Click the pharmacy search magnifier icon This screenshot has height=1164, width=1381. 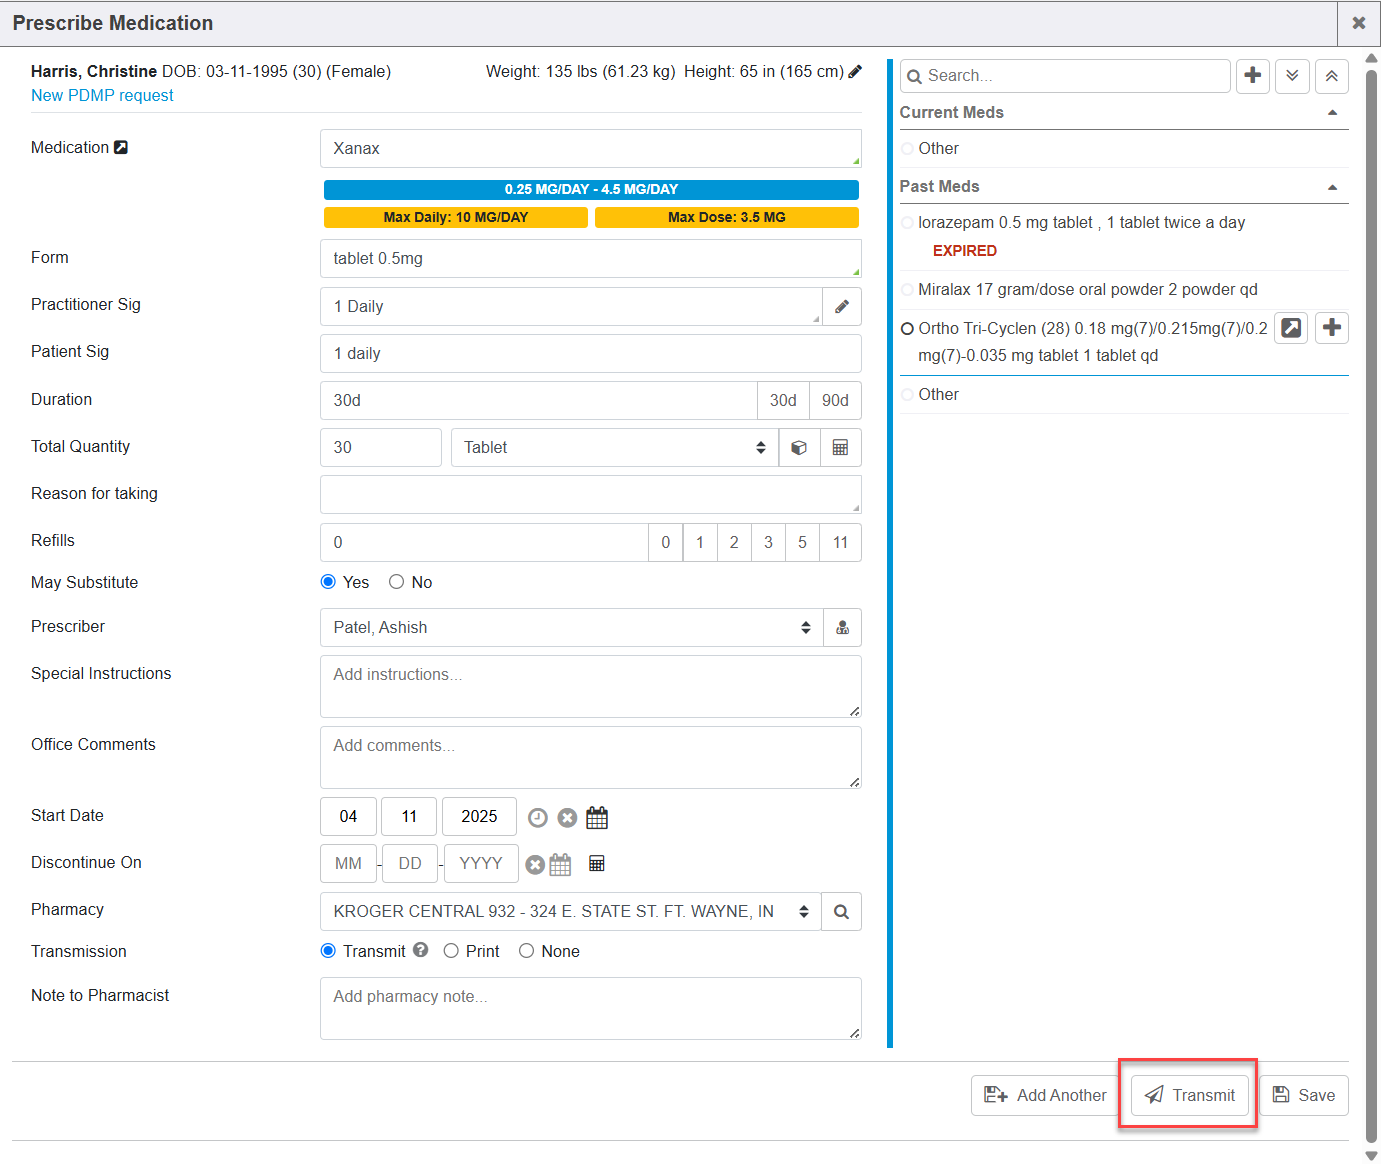[x=841, y=912]
